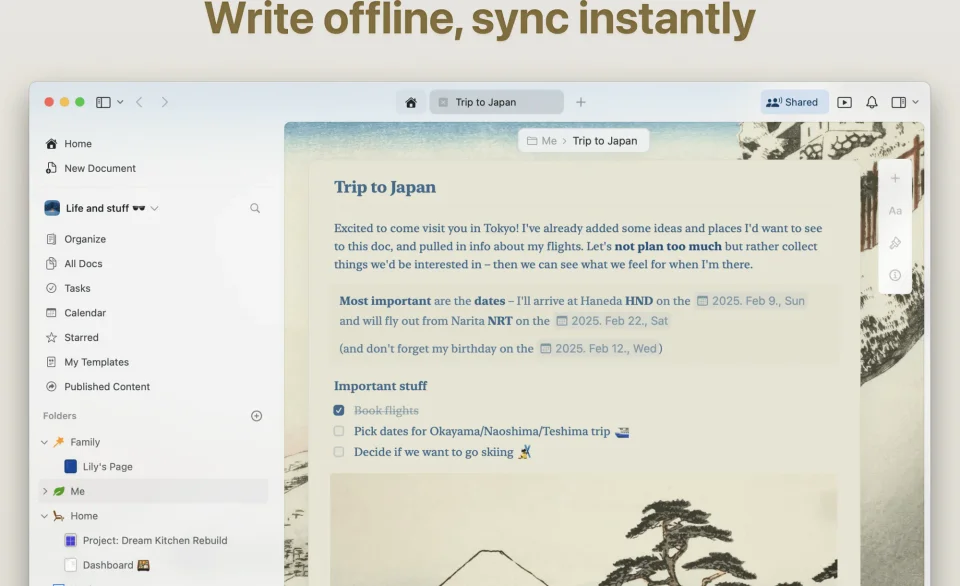Go back with the left arrow
Viewport: 960px width, 586px height.
pyautogui.click(x=139, y=102)
